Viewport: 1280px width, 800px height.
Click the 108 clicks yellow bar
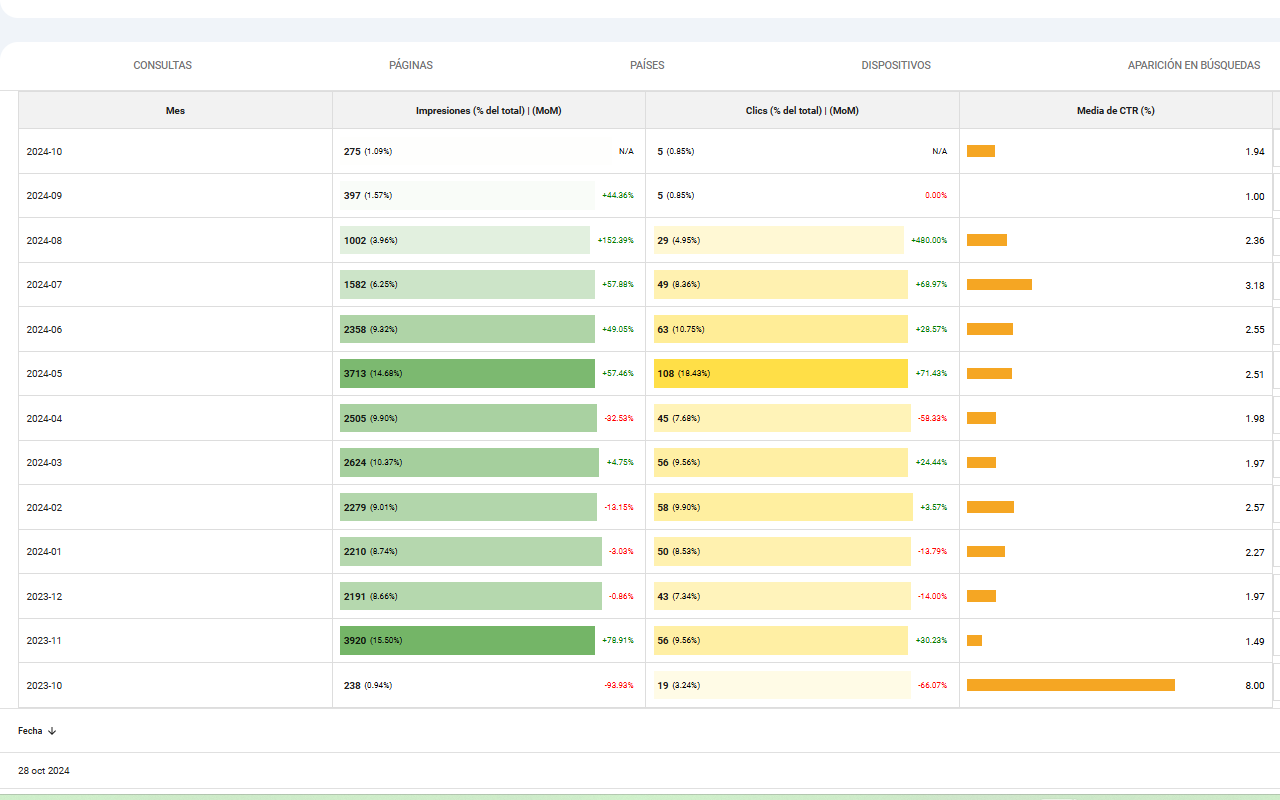(780, 374)
